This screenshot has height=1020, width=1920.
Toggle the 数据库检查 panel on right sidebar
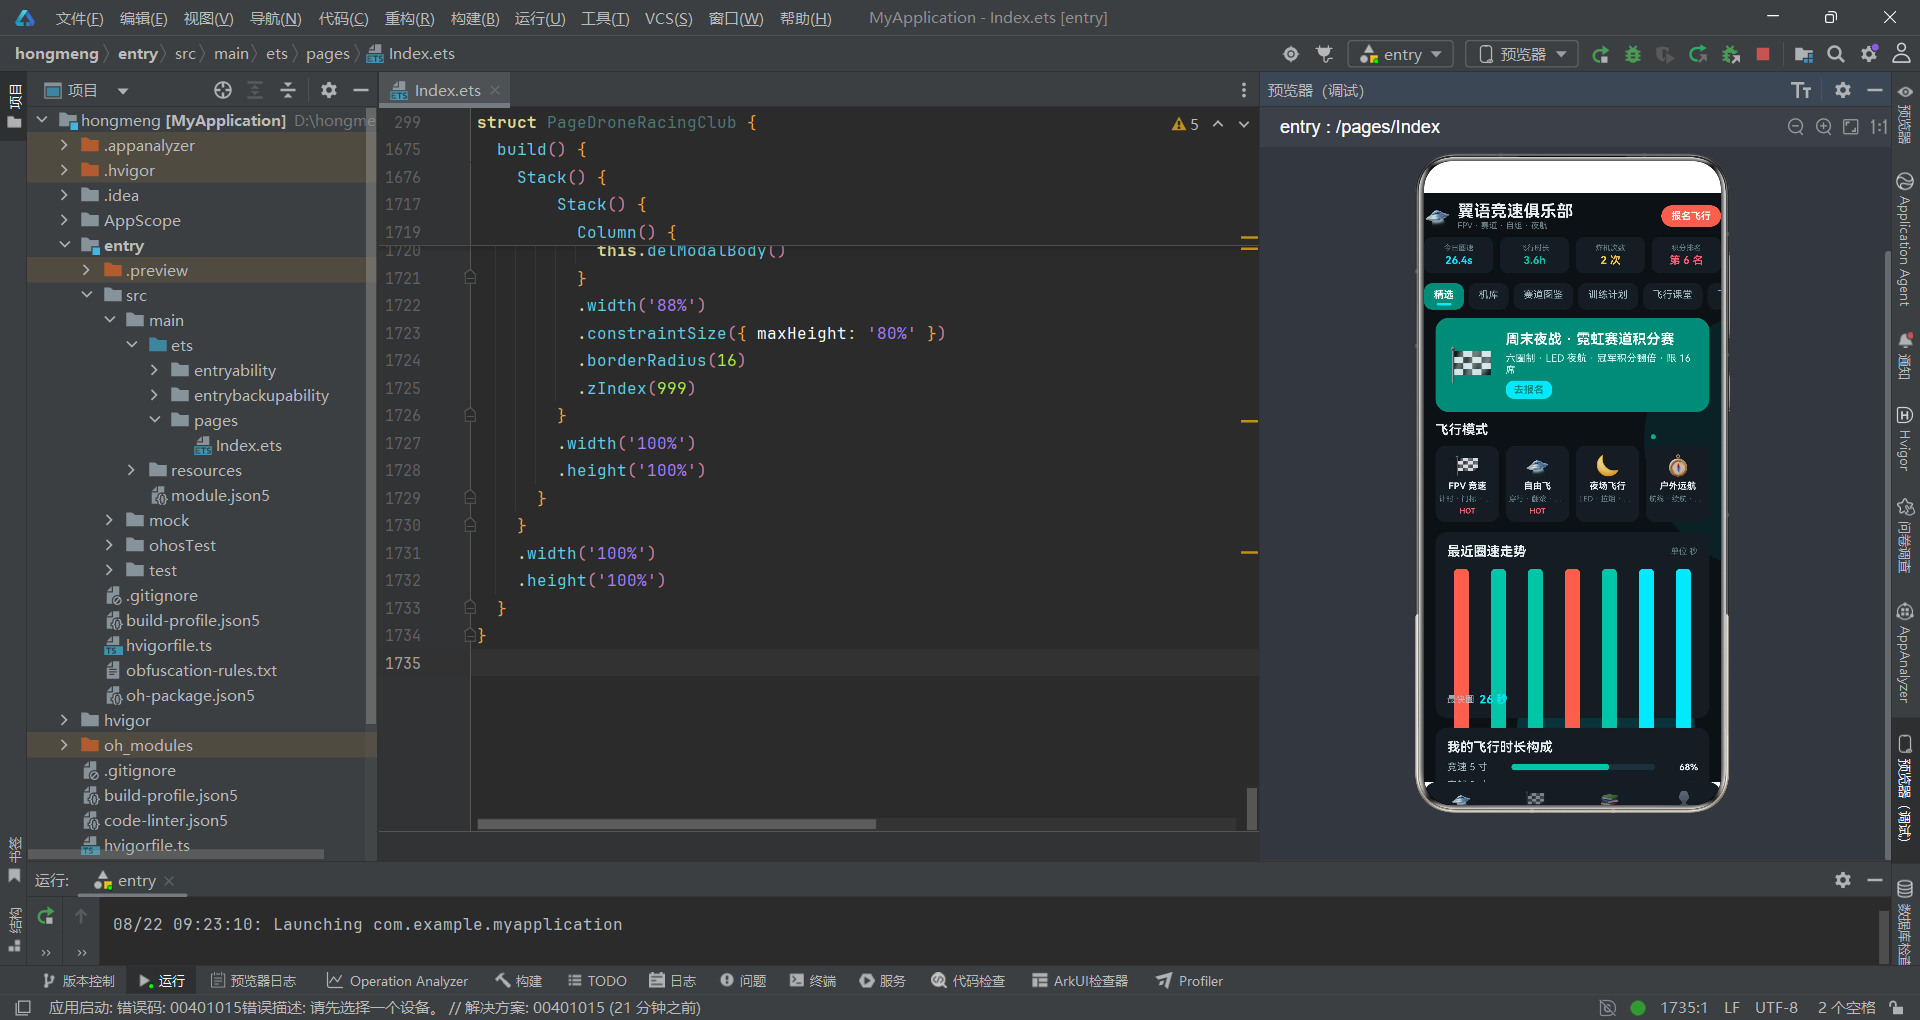tap(1905, 922)
